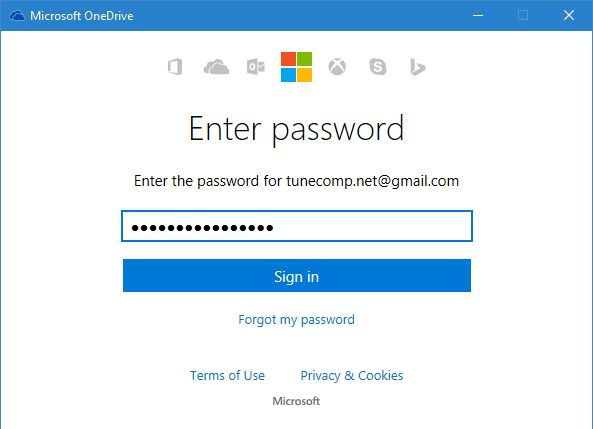
Task: Click the greyed-out maximize window button
Action: pyautogui.click(x=523, y=16)
